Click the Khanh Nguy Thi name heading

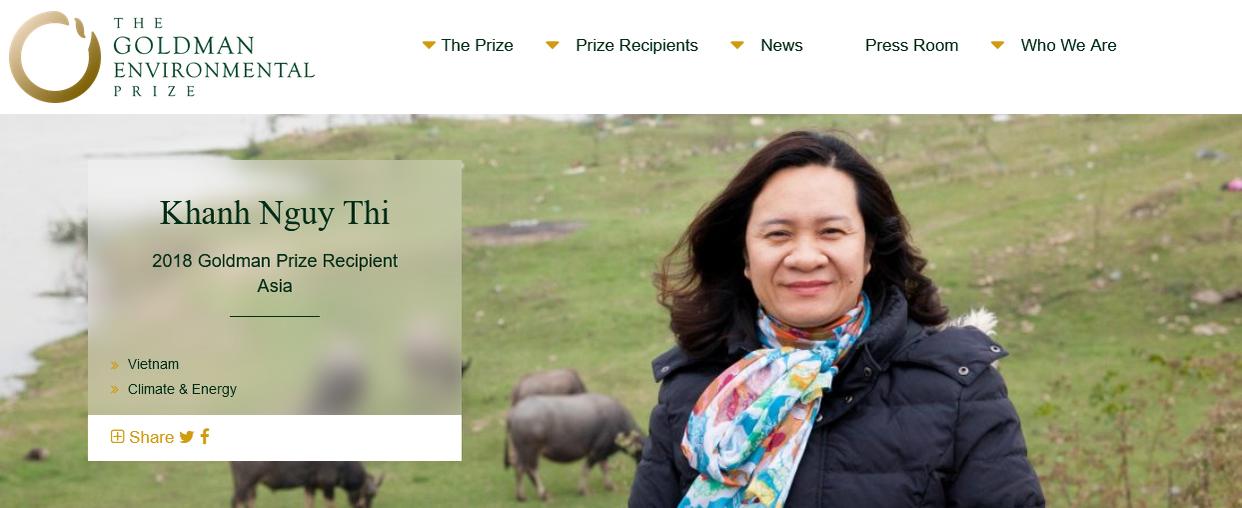coord(275,213)
